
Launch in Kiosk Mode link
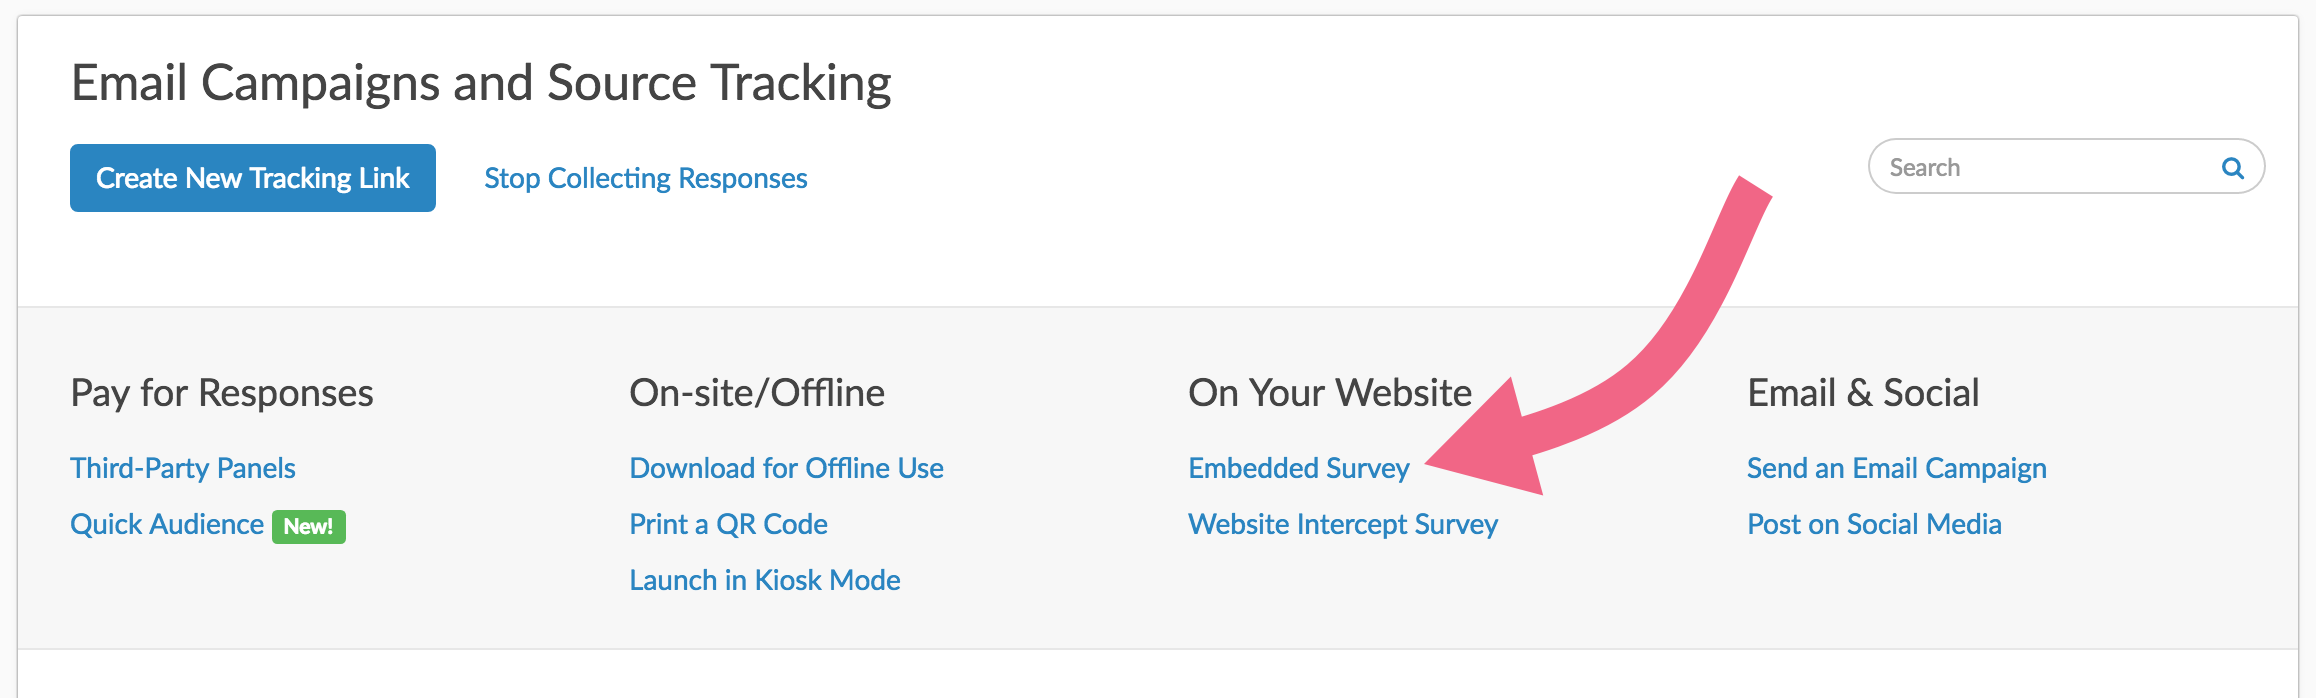[765, 580]
